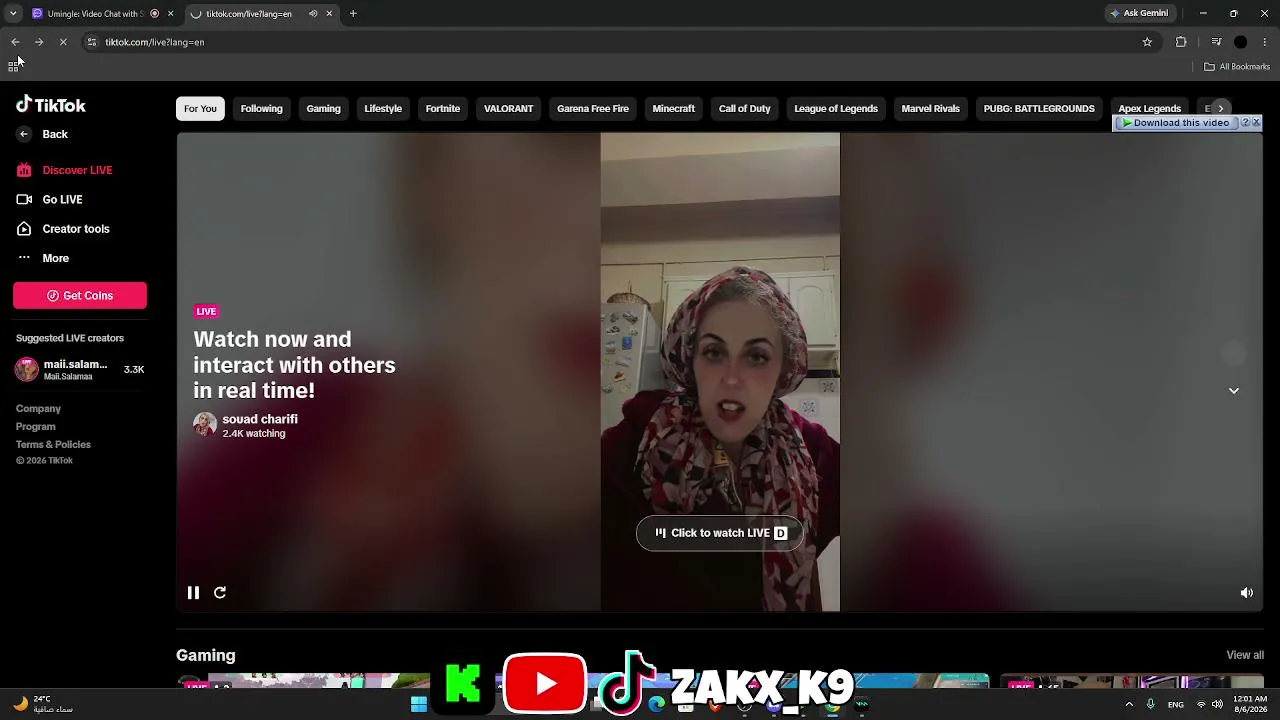Click the souad charifi creator name
The image size is (1280, 720).
(260, 419)
